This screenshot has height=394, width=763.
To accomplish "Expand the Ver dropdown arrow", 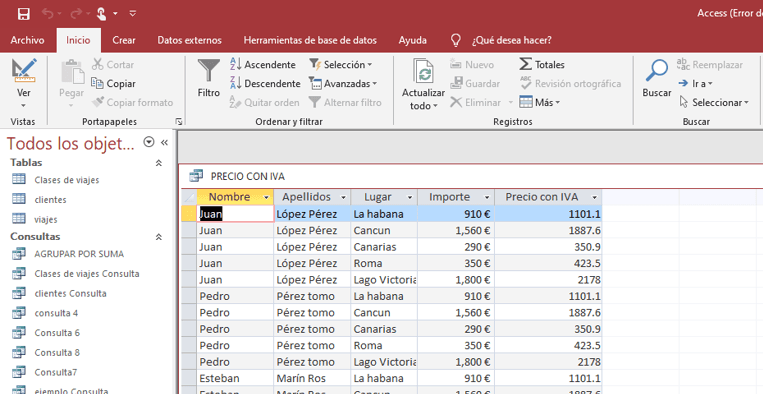I will pos(23,106).
